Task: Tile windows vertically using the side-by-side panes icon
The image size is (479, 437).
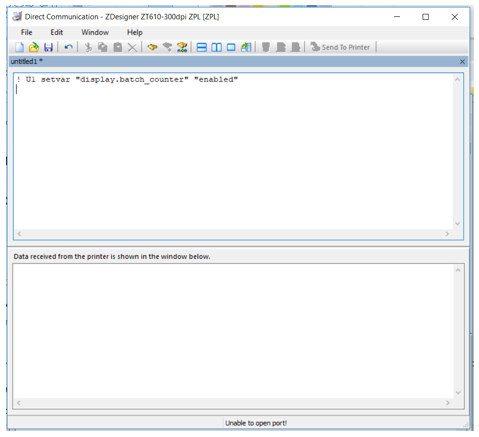Action: (216, 47)
